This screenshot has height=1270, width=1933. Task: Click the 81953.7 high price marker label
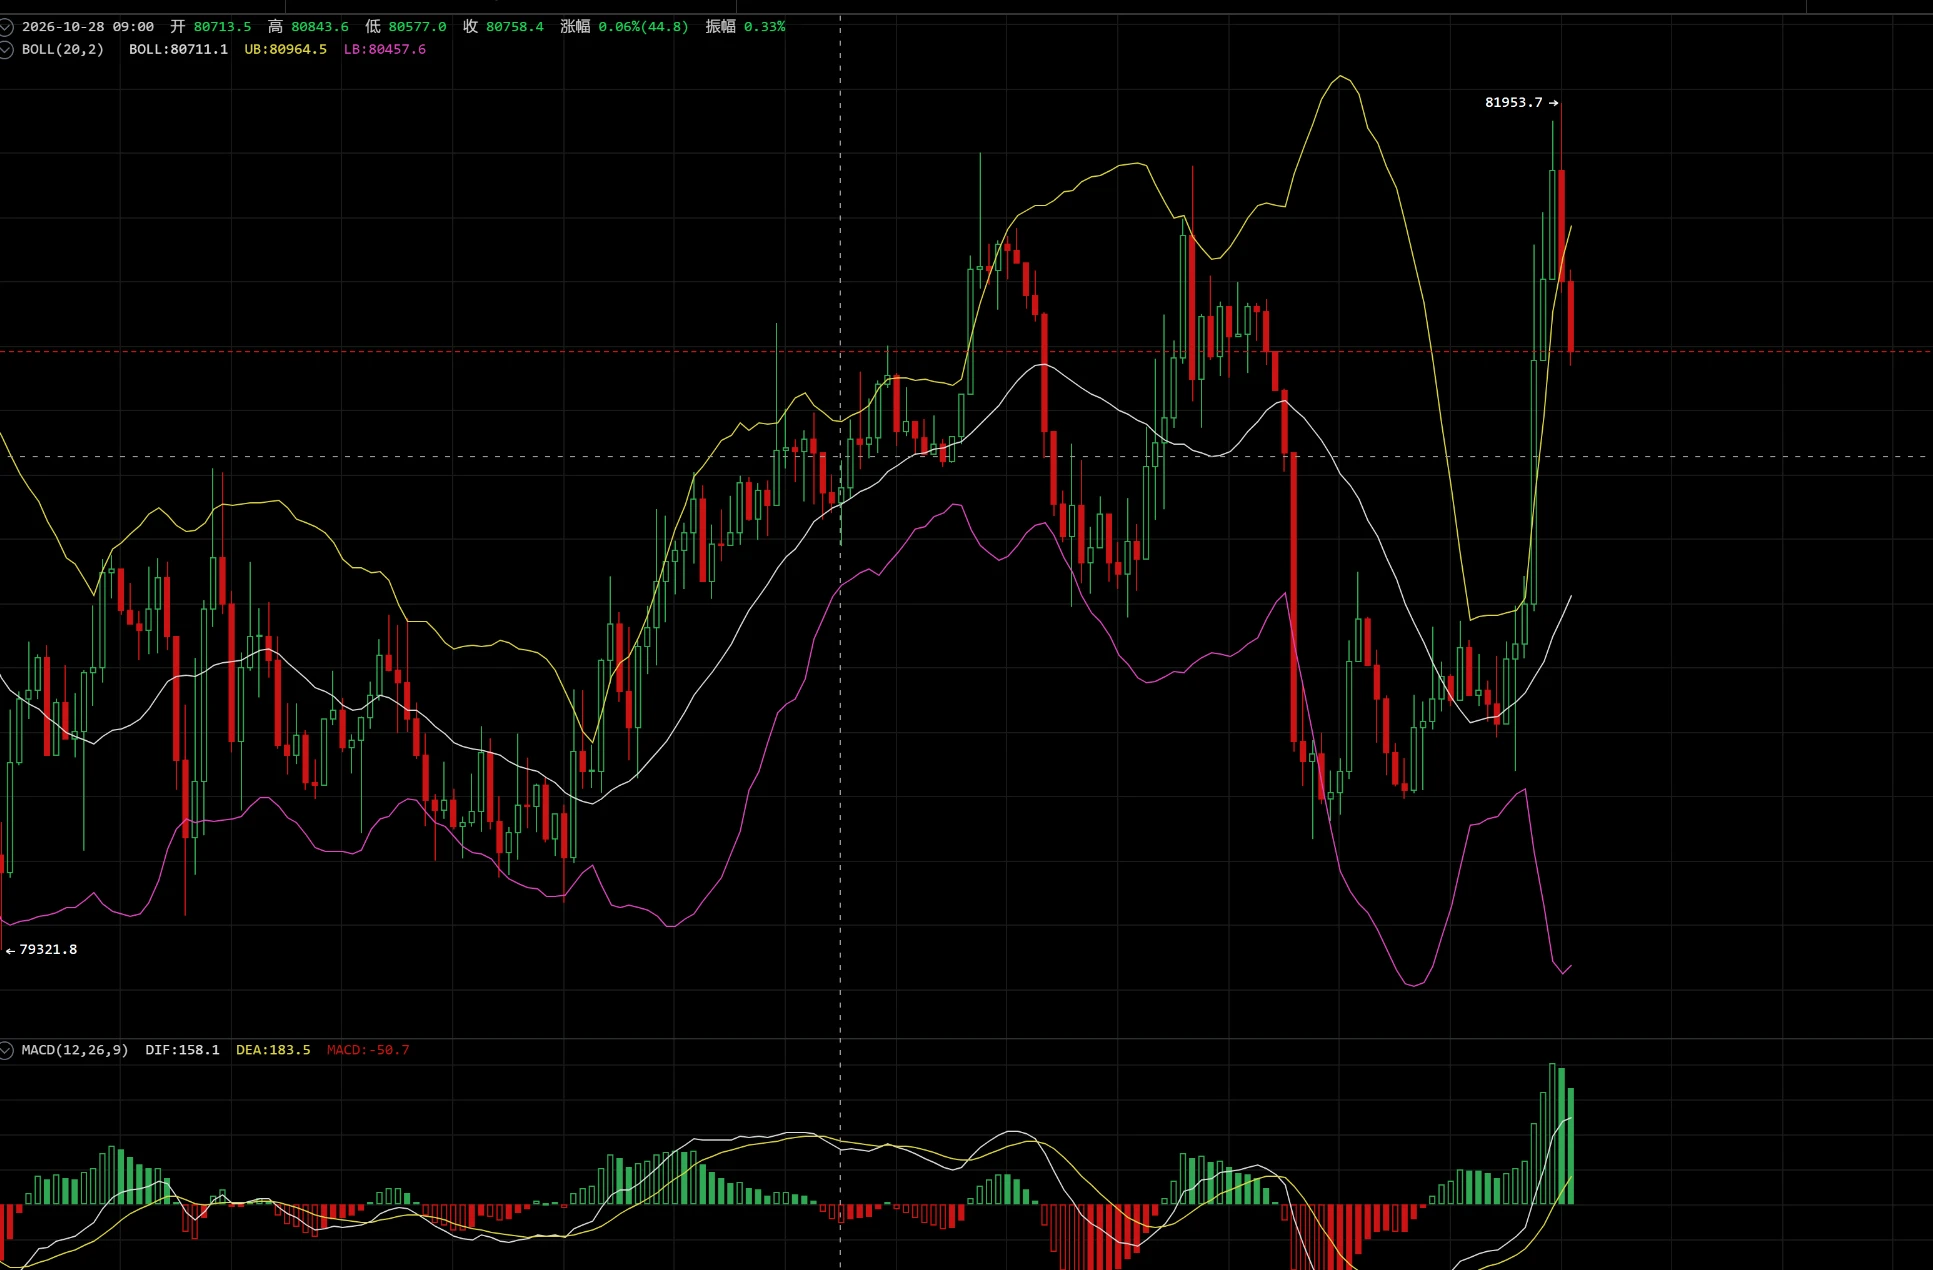click(1513, 102)
